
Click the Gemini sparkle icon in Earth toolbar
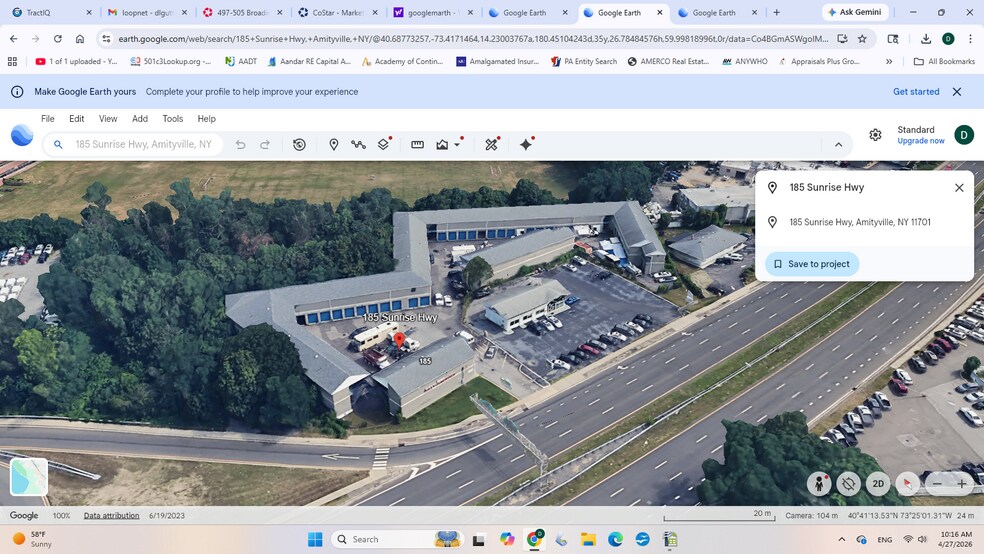point(526,144)
